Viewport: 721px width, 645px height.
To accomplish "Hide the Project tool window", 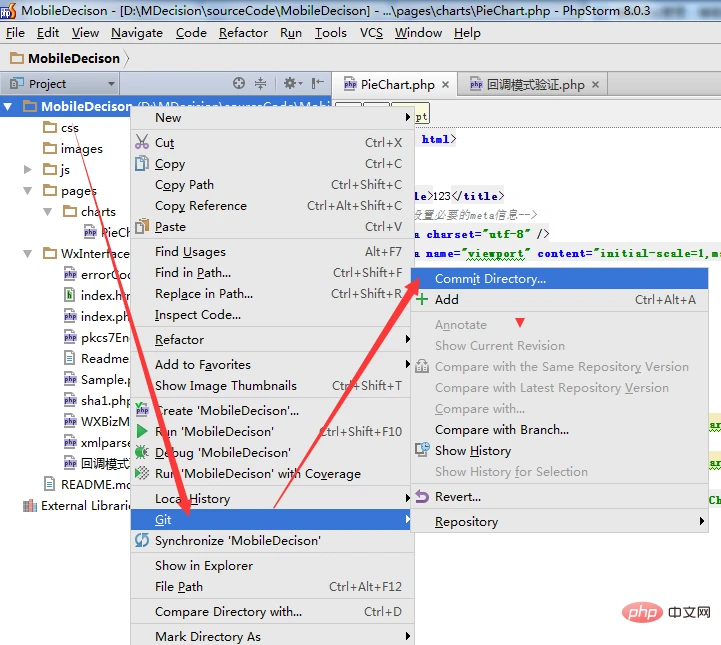I will pyautogui.click(x=318, y=84).
